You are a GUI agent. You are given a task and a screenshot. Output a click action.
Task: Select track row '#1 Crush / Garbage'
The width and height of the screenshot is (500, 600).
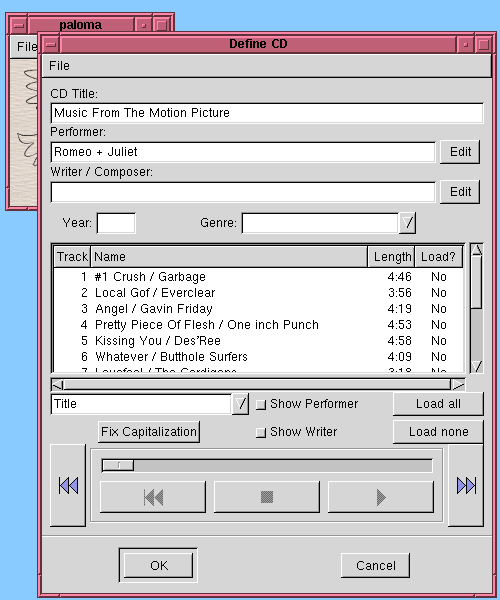click(x=259, y=277)
